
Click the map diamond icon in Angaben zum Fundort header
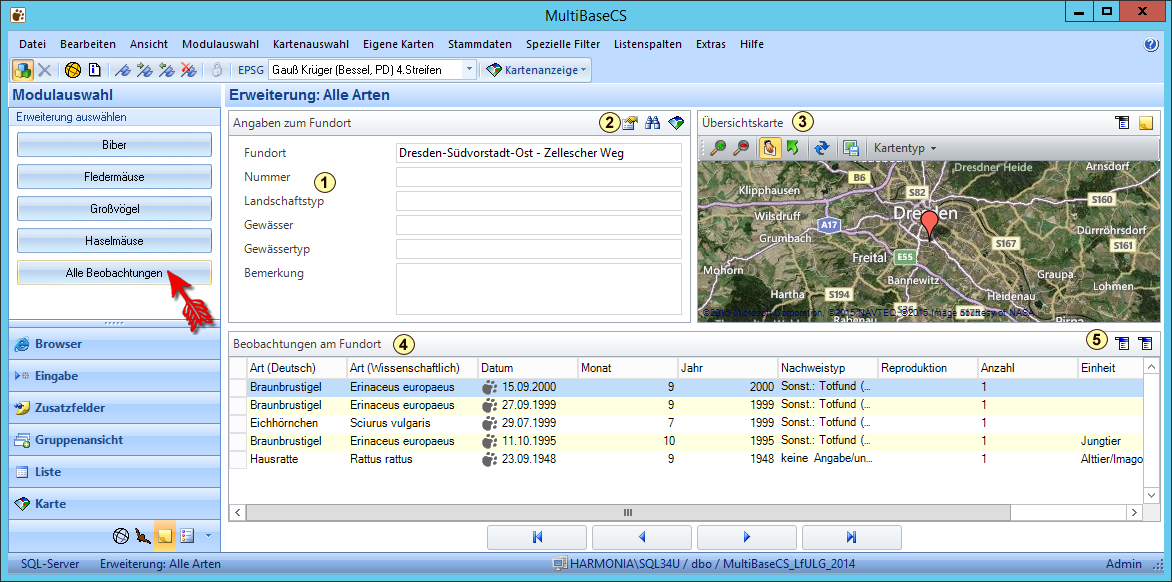[676, 123]
